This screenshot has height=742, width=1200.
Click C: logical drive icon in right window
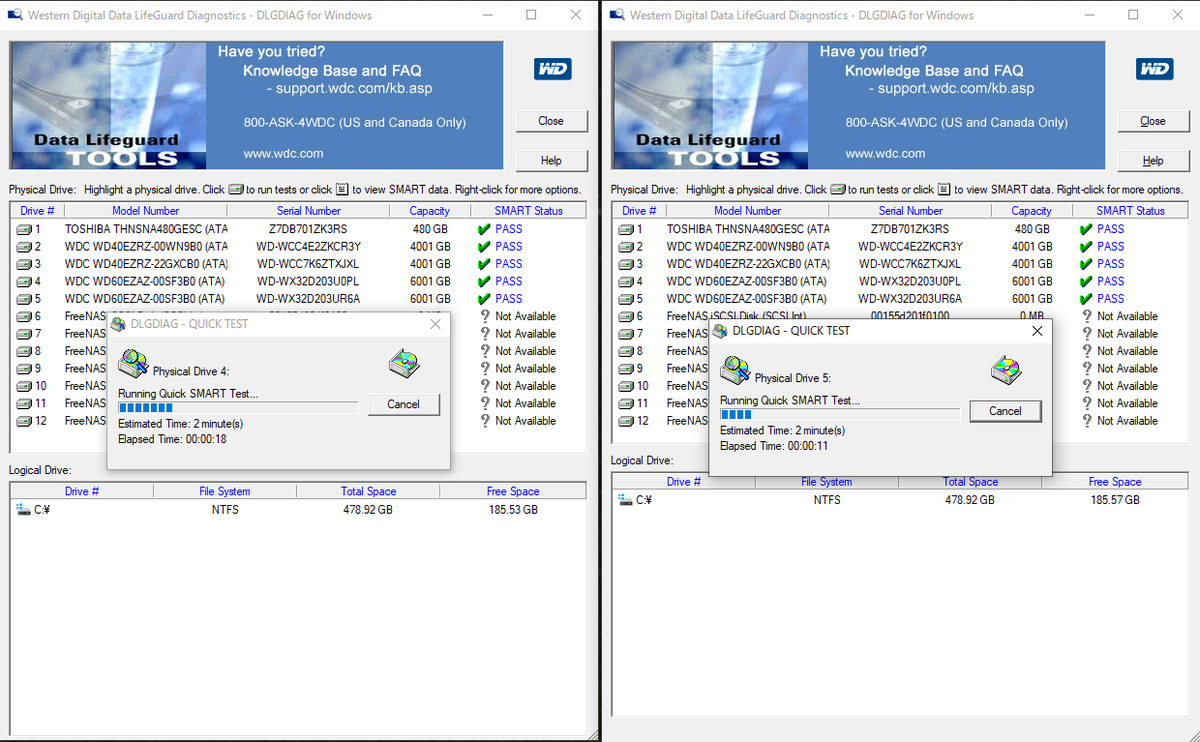point(625,499)
